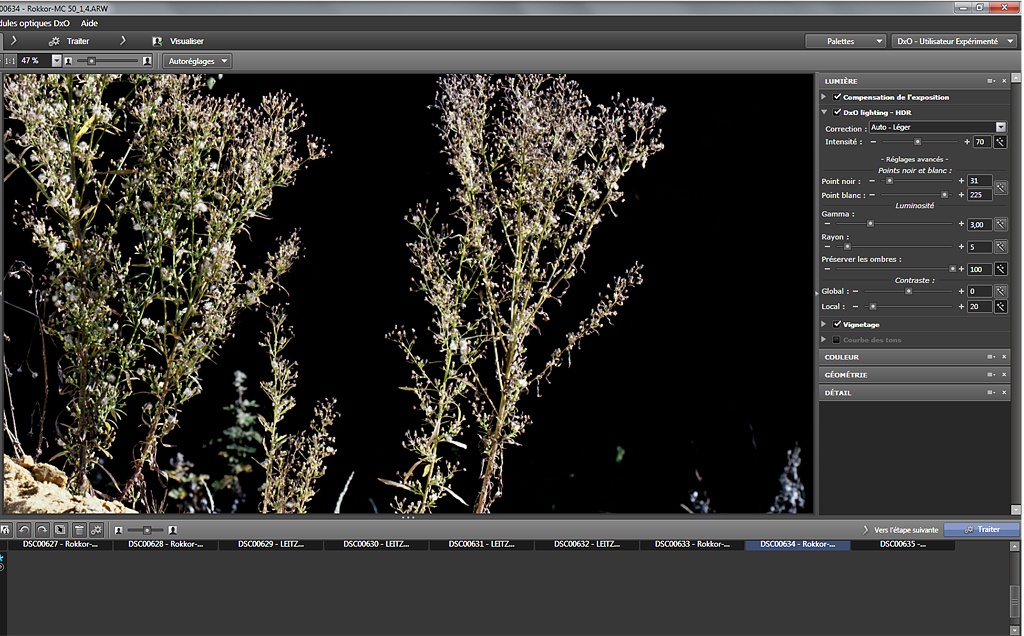
Task: Click the Intensité slider handle
Action: (918, 142)
